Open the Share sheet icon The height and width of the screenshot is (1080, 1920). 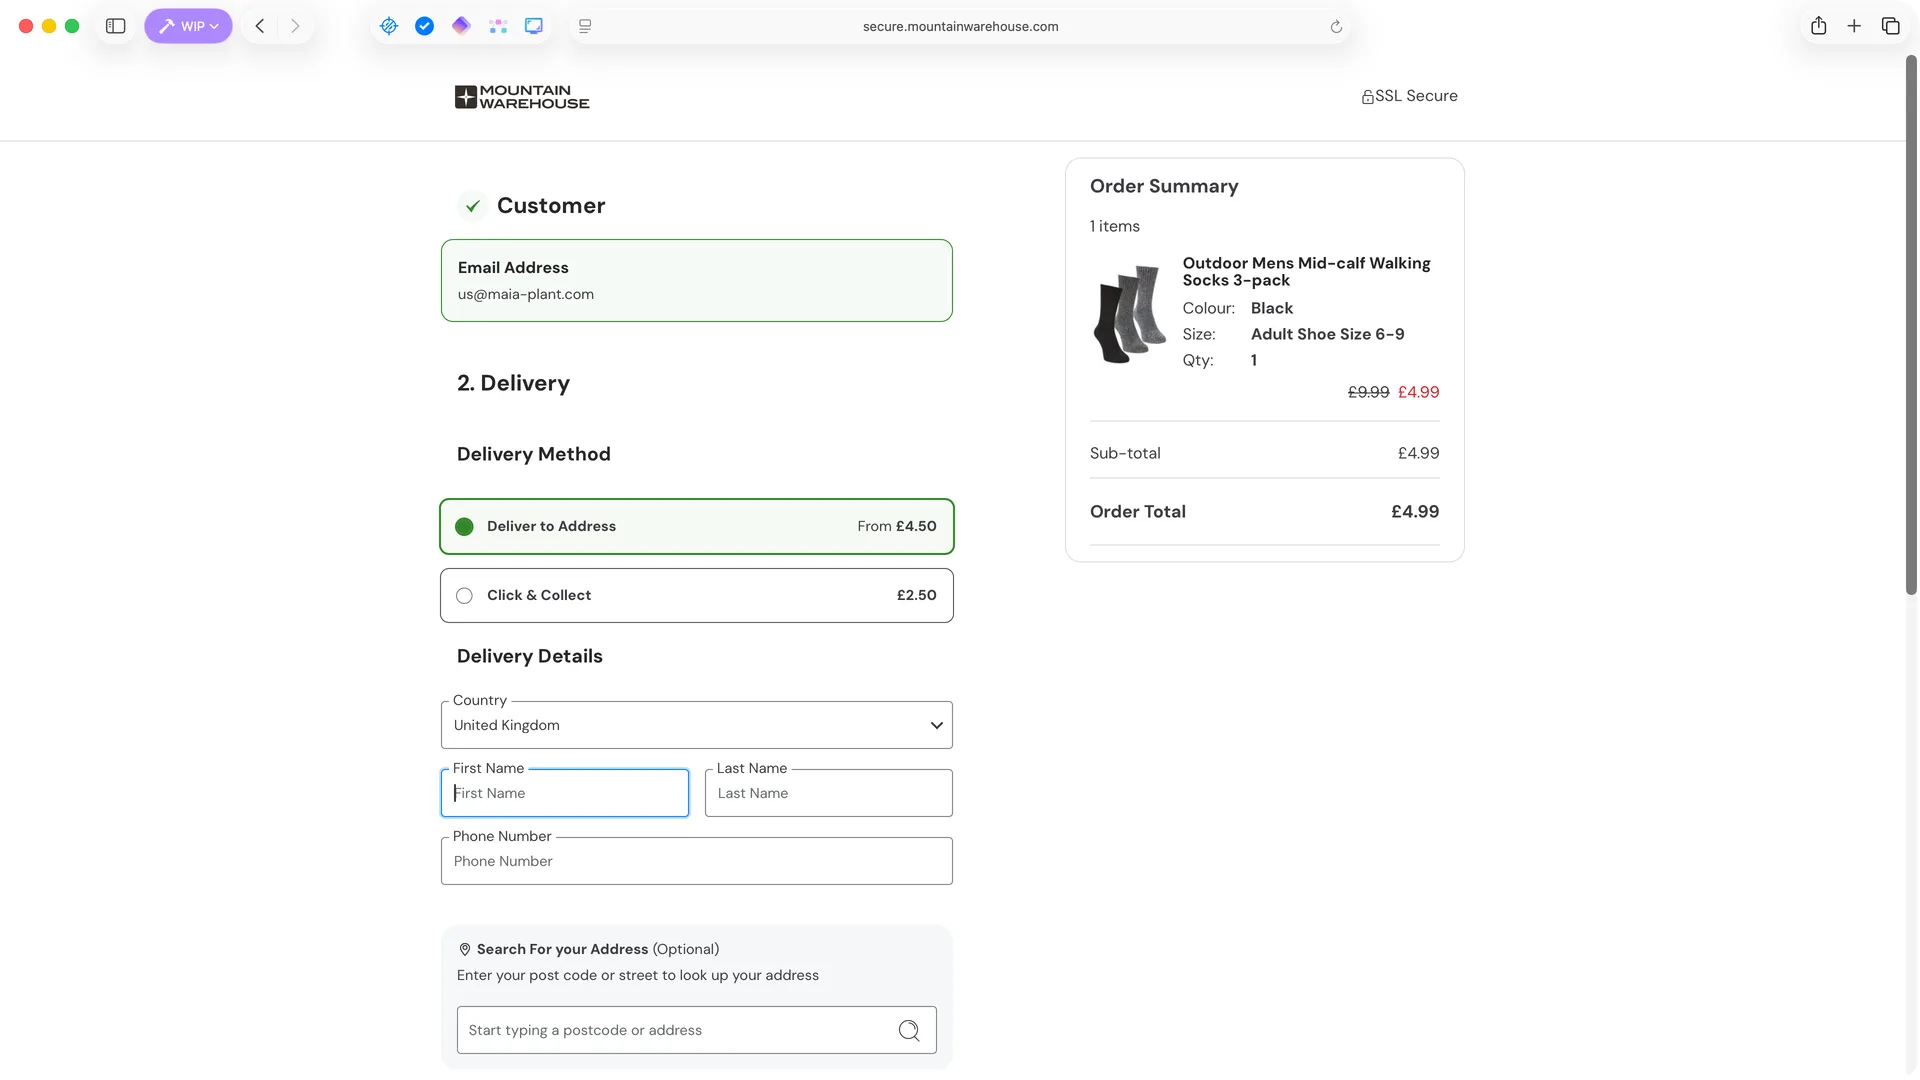(1819, 26)
